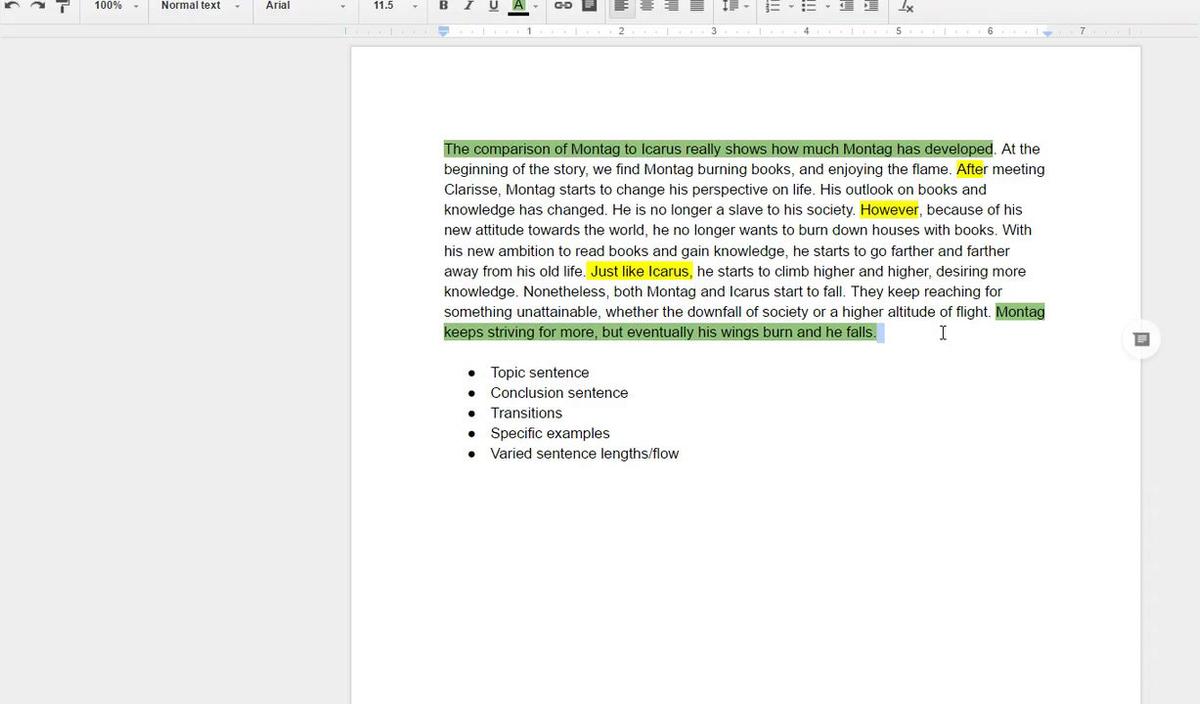Click in green-highlighted topic sentence
The width and height of the screenshot is (1200, 704).
coord(718,149)
